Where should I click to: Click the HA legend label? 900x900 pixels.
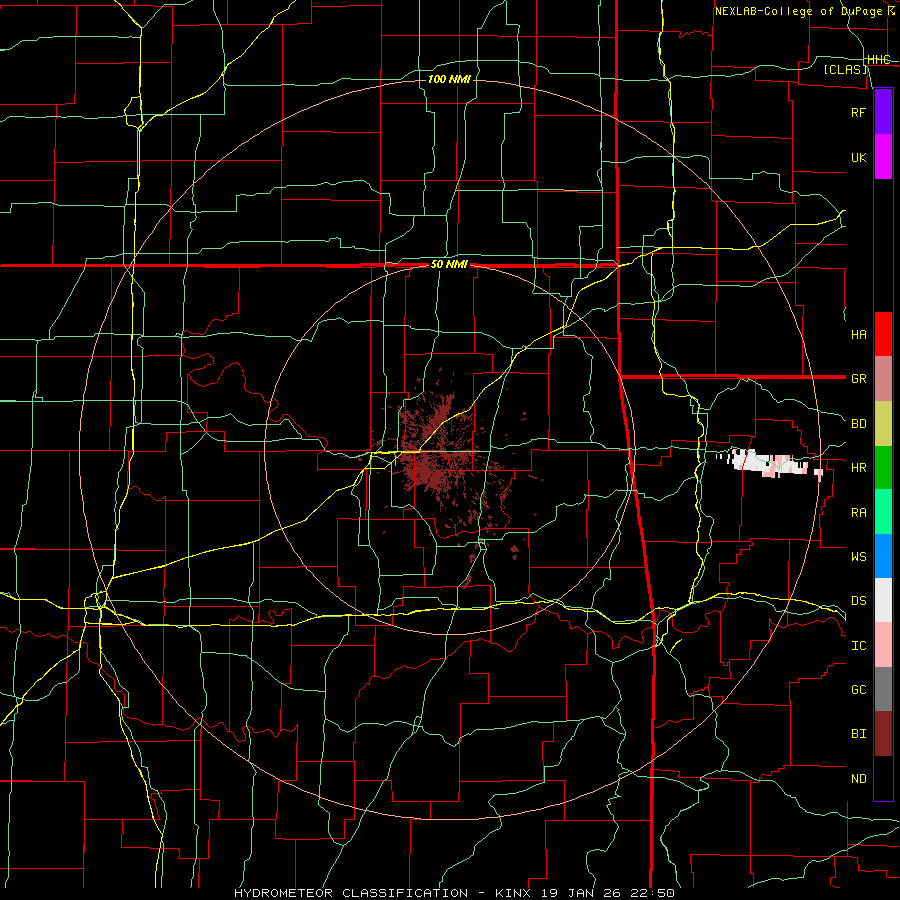[858, 335]
